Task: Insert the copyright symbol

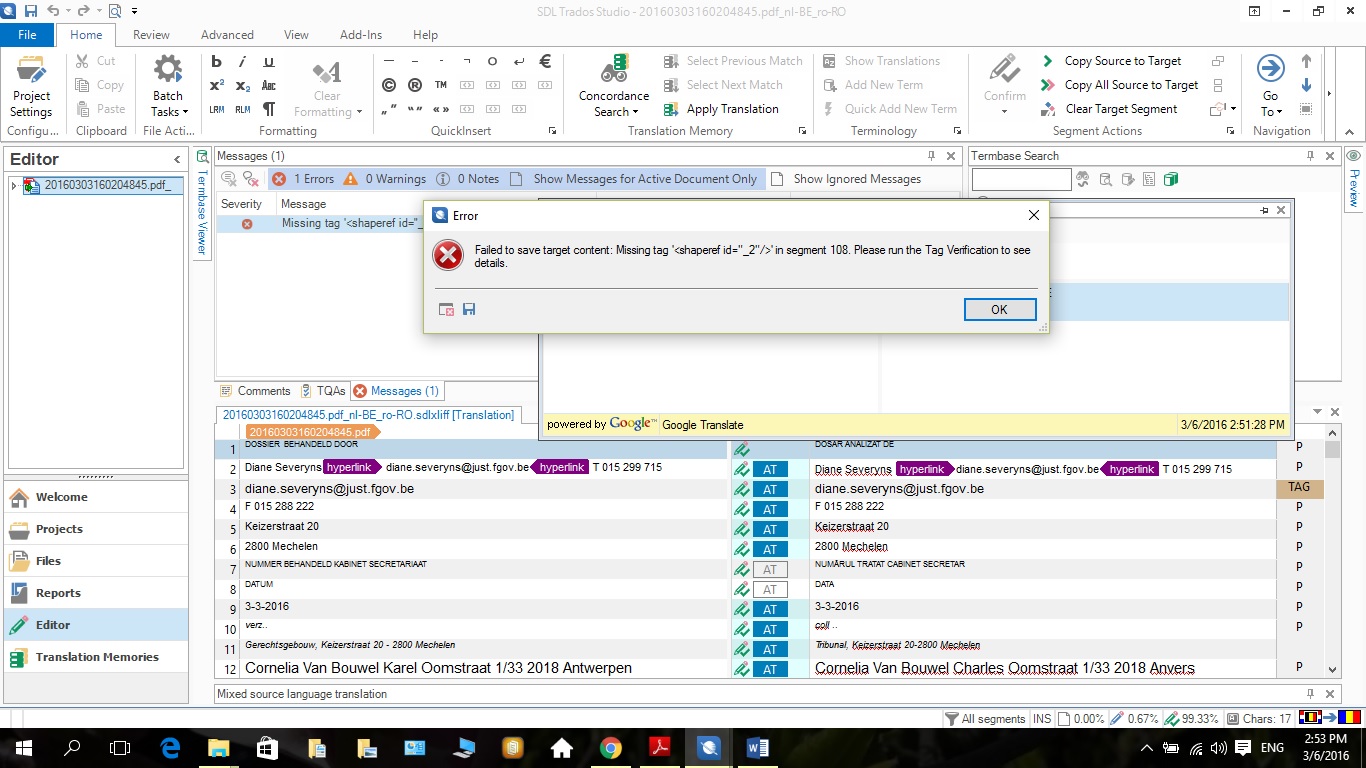Action: pyautogui.click(x=389, y=85)
